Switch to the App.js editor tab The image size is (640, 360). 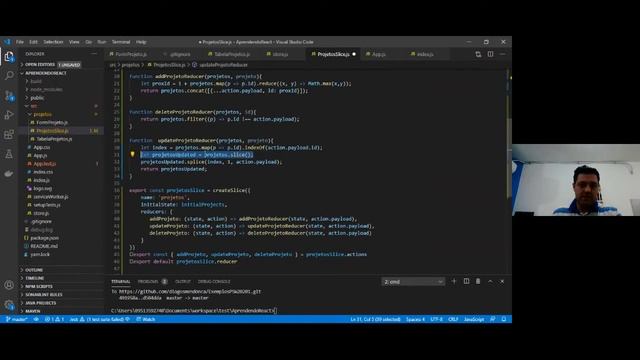378,54
